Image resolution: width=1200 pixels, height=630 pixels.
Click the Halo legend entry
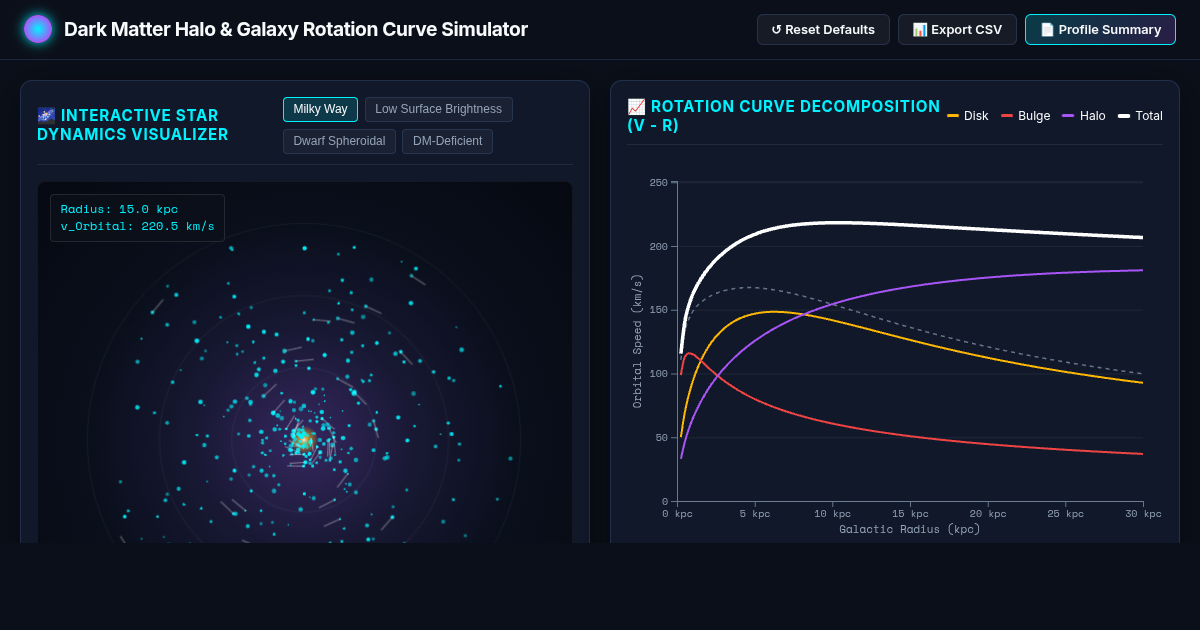(x=1083, y=116)
